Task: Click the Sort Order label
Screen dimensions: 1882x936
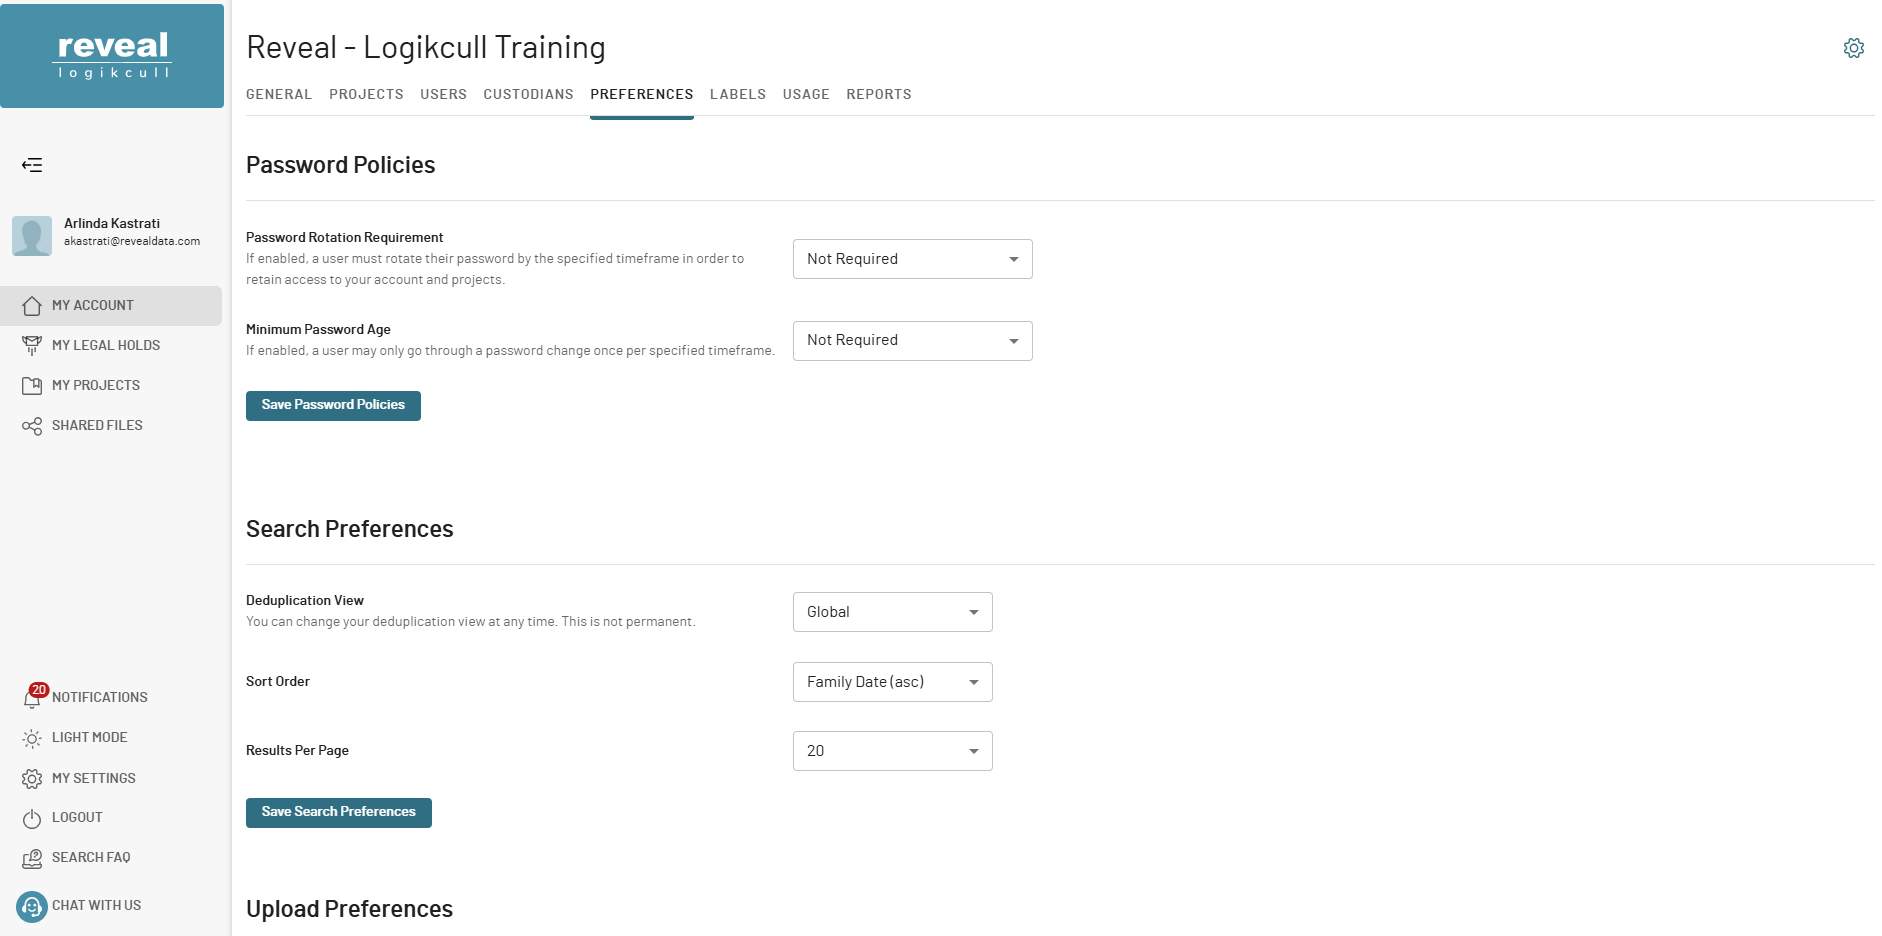Action: (278, 681)
